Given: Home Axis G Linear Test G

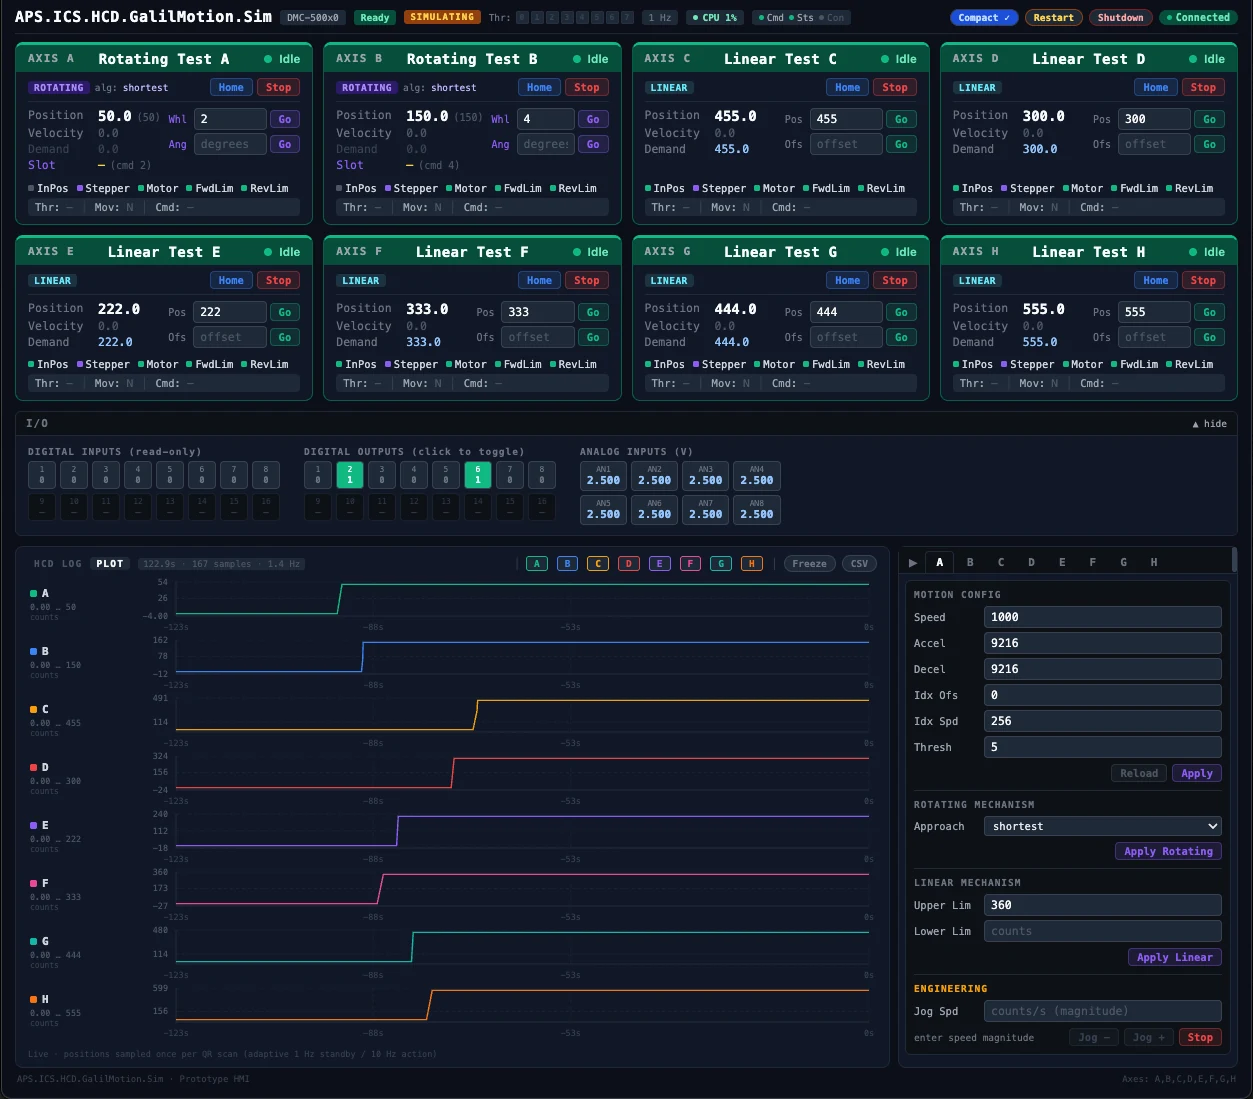Looking at the screenshot, I should point(847,281).
